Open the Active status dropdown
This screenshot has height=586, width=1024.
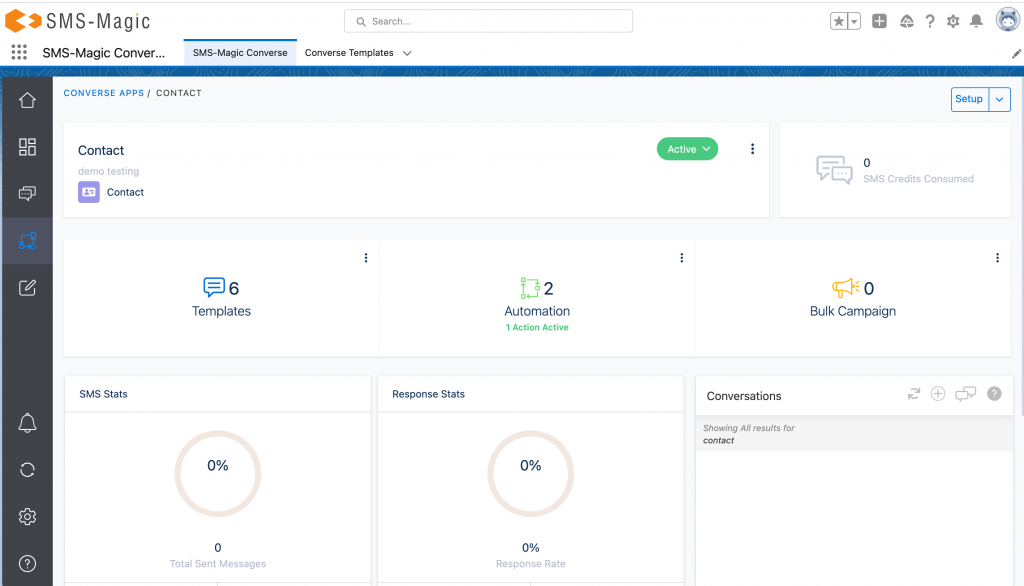tap(688, 149)
